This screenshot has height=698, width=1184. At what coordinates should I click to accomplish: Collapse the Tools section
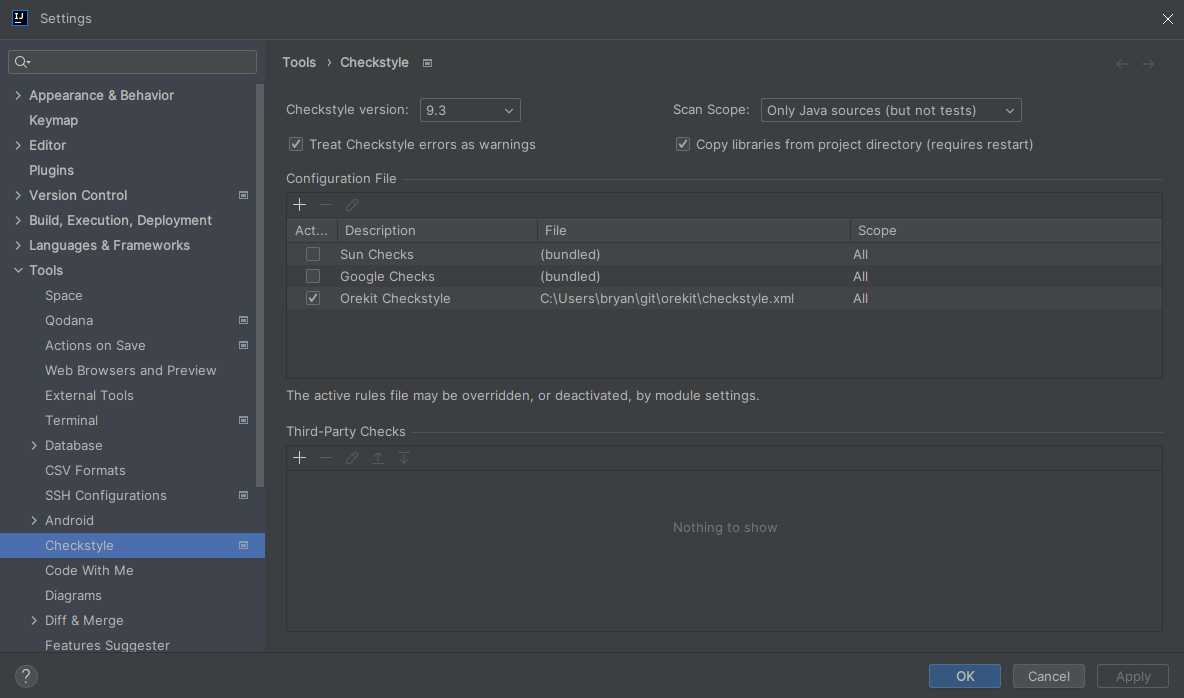[x=19, y=270]
